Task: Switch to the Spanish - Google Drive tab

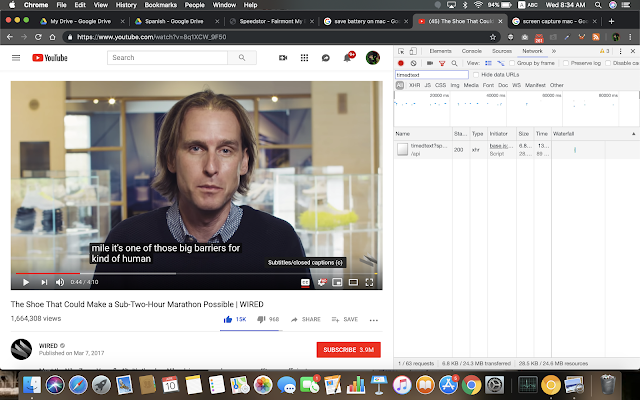Action: click(x=174, y=21)
